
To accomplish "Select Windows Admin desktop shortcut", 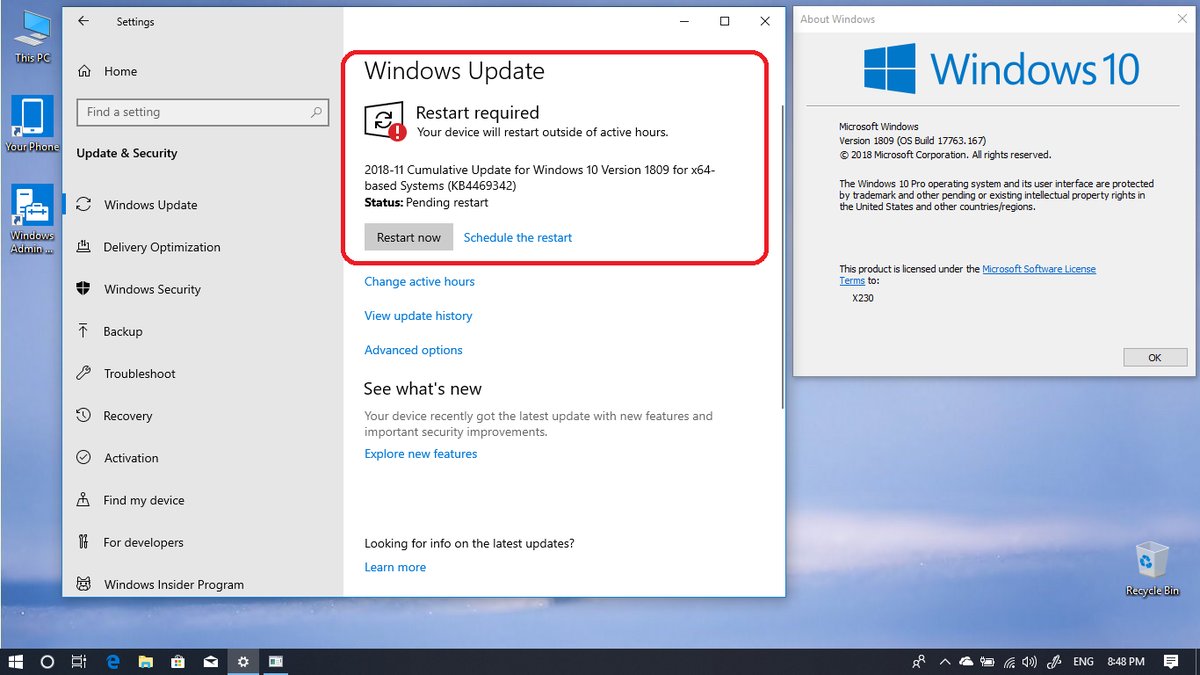I will 32,219.
